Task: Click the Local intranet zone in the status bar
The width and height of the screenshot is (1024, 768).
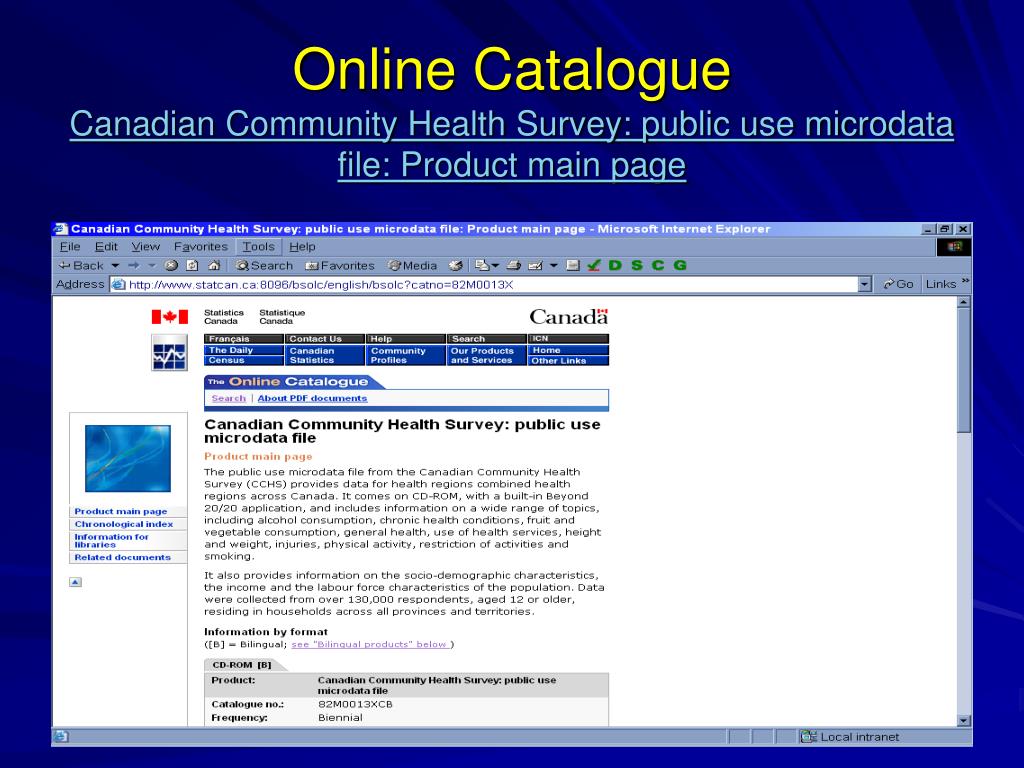Action: (850, 737)
